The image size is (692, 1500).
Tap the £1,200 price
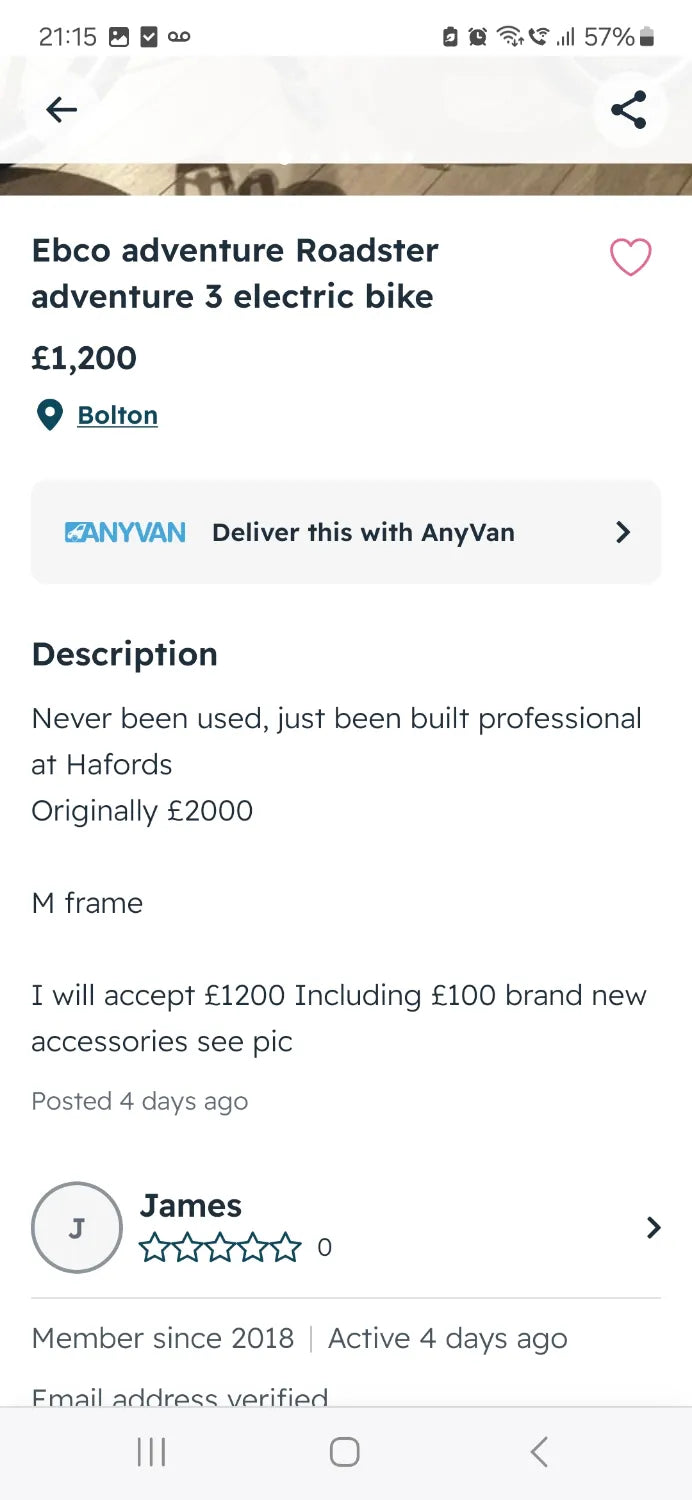(84, 358)
